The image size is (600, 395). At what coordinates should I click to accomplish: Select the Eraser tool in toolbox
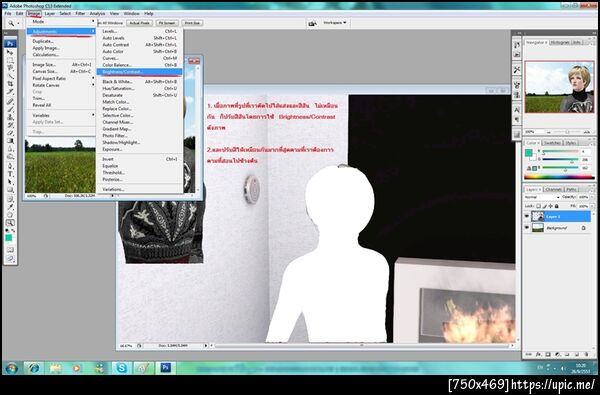[10, 133]
